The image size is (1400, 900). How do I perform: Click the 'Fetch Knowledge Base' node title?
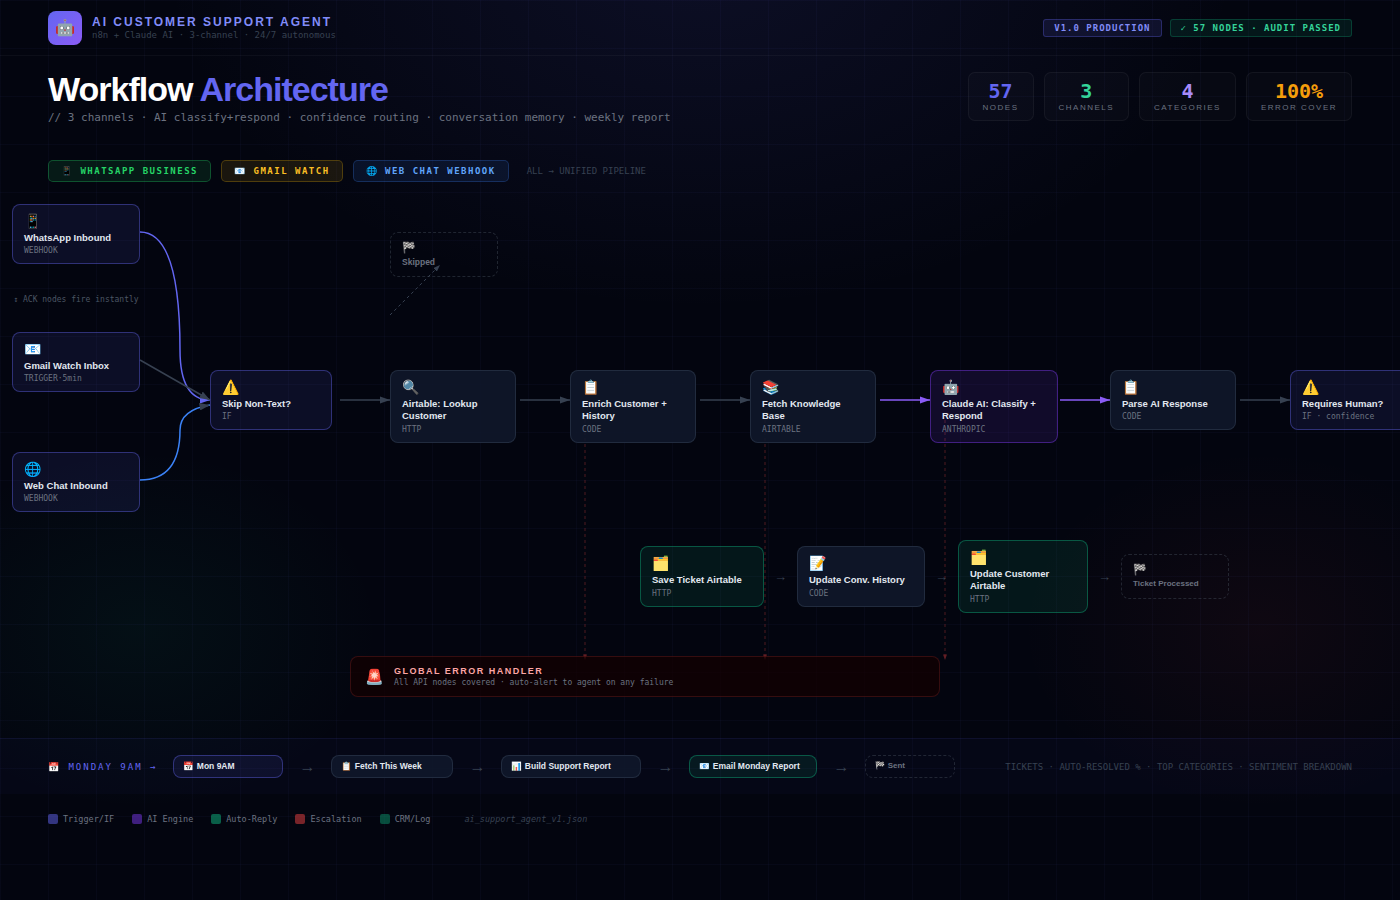coord(801,410)
